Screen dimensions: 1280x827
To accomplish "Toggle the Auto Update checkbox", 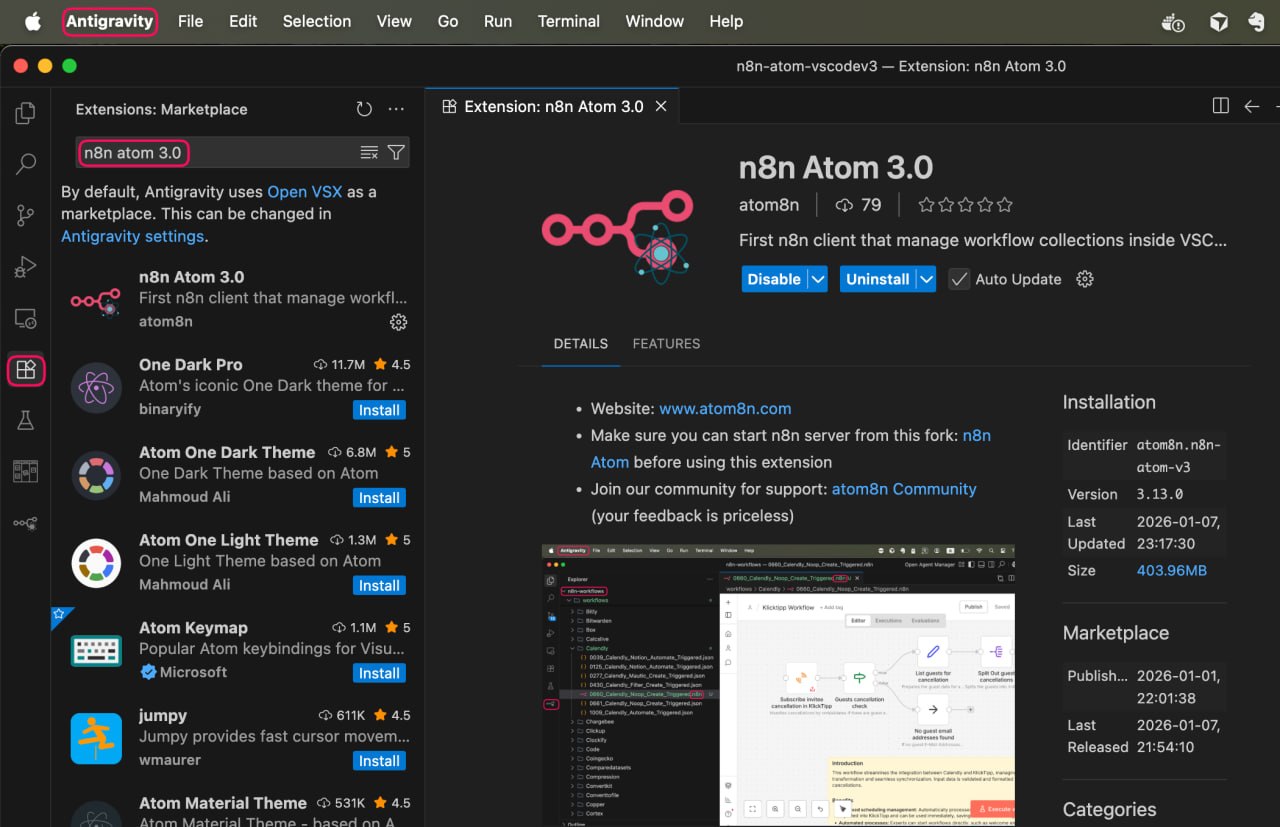I will click(x=959, y=279).
